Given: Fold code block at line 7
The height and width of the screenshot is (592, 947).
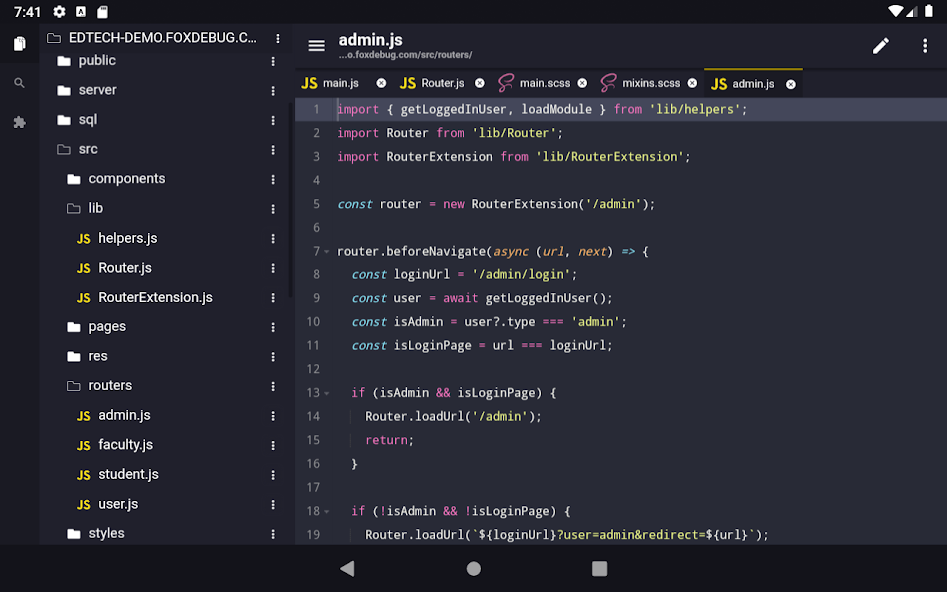Looking at the screenshot, I should click(x=327, y=252).
